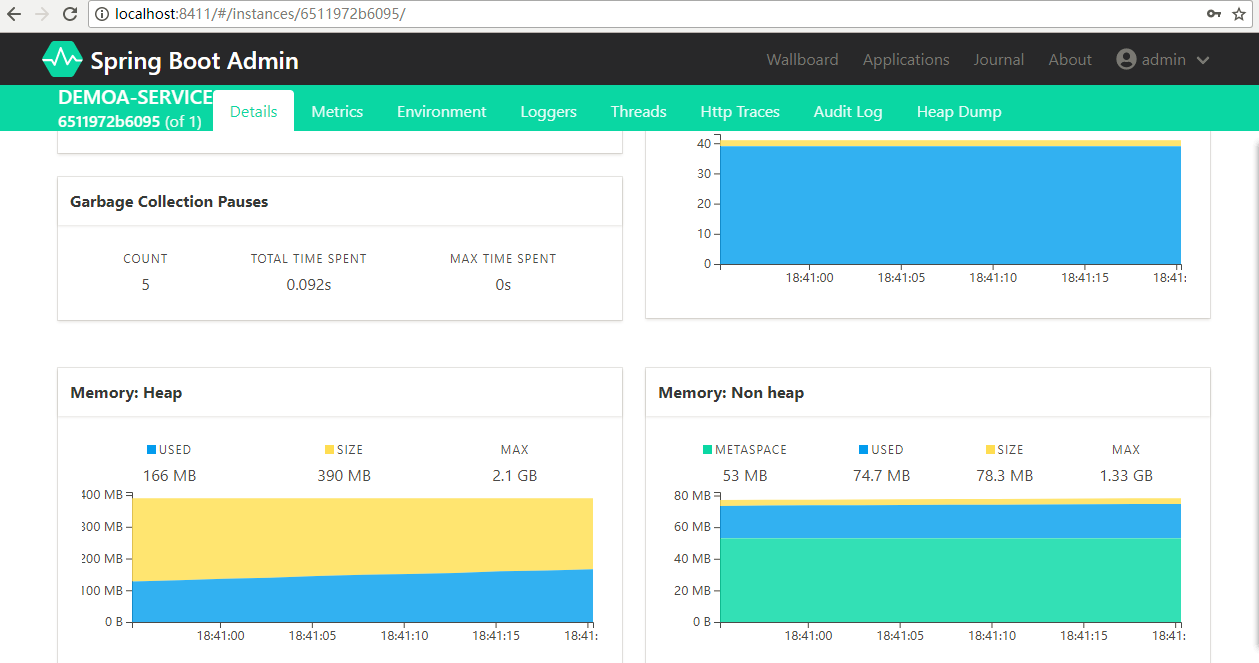The image size is (1259, 663).
Task: Open the Http Traces tab
Action: pos(740,111)
